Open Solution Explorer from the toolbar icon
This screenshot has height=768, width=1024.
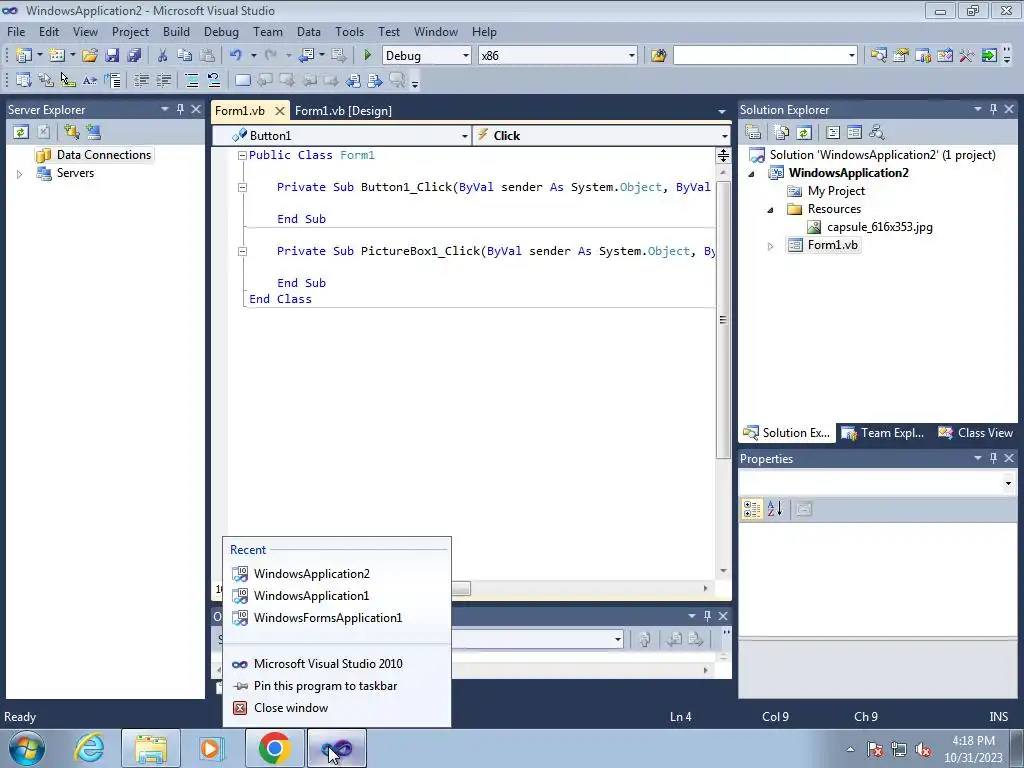tap(878, 56)
